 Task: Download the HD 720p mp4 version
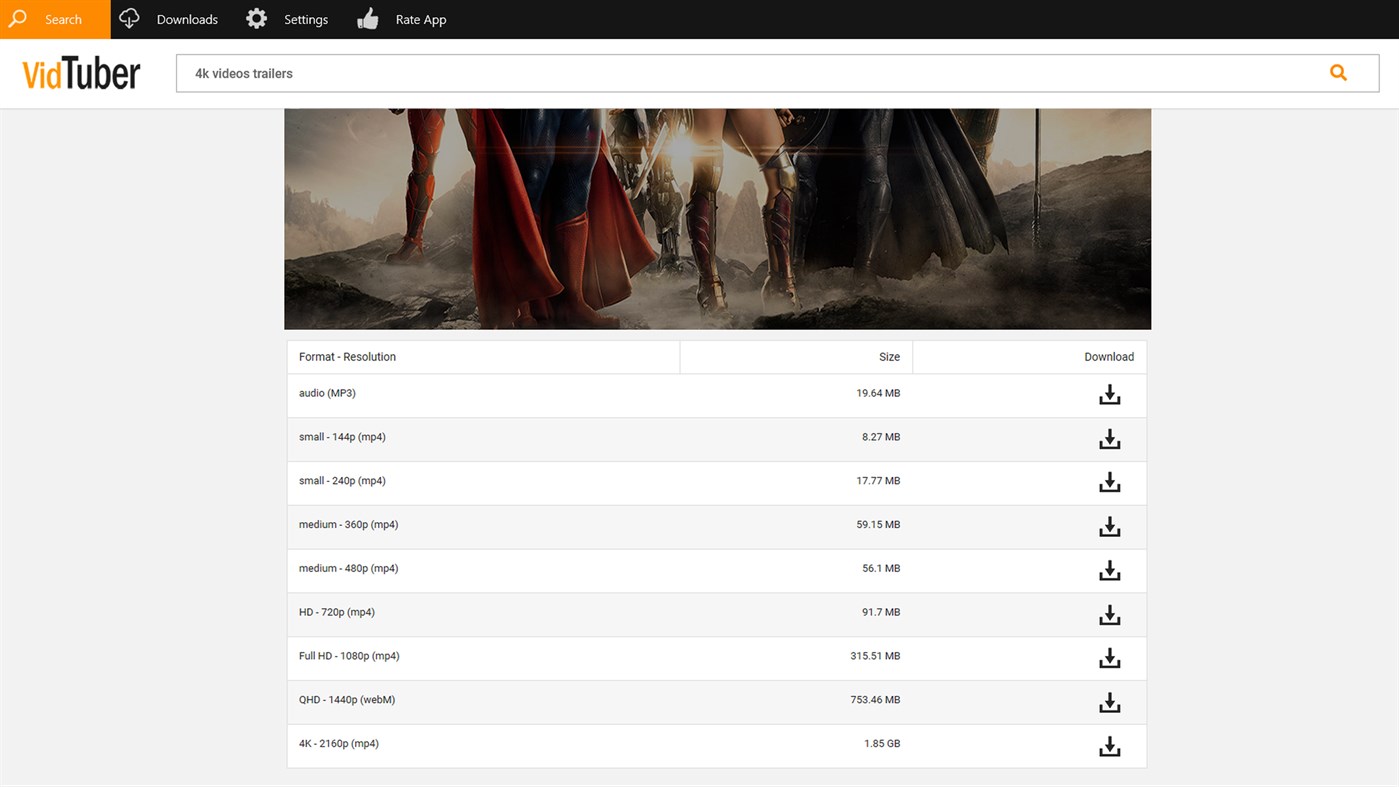coord(1109,614)
